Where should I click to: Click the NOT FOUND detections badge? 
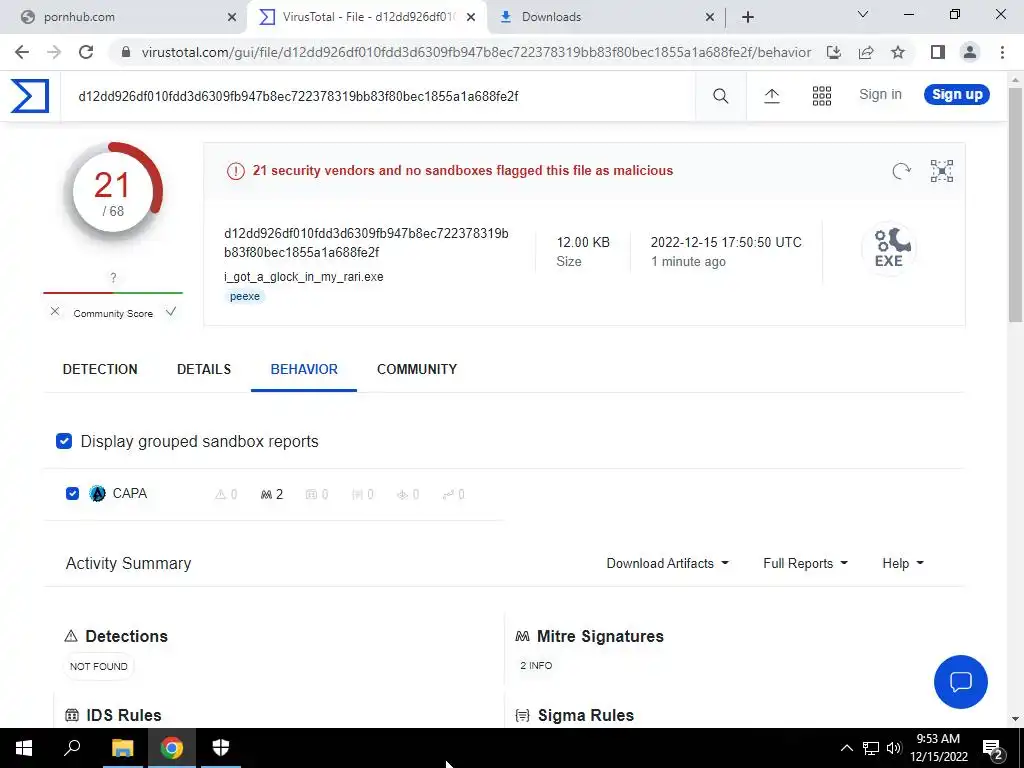(99, 666)
